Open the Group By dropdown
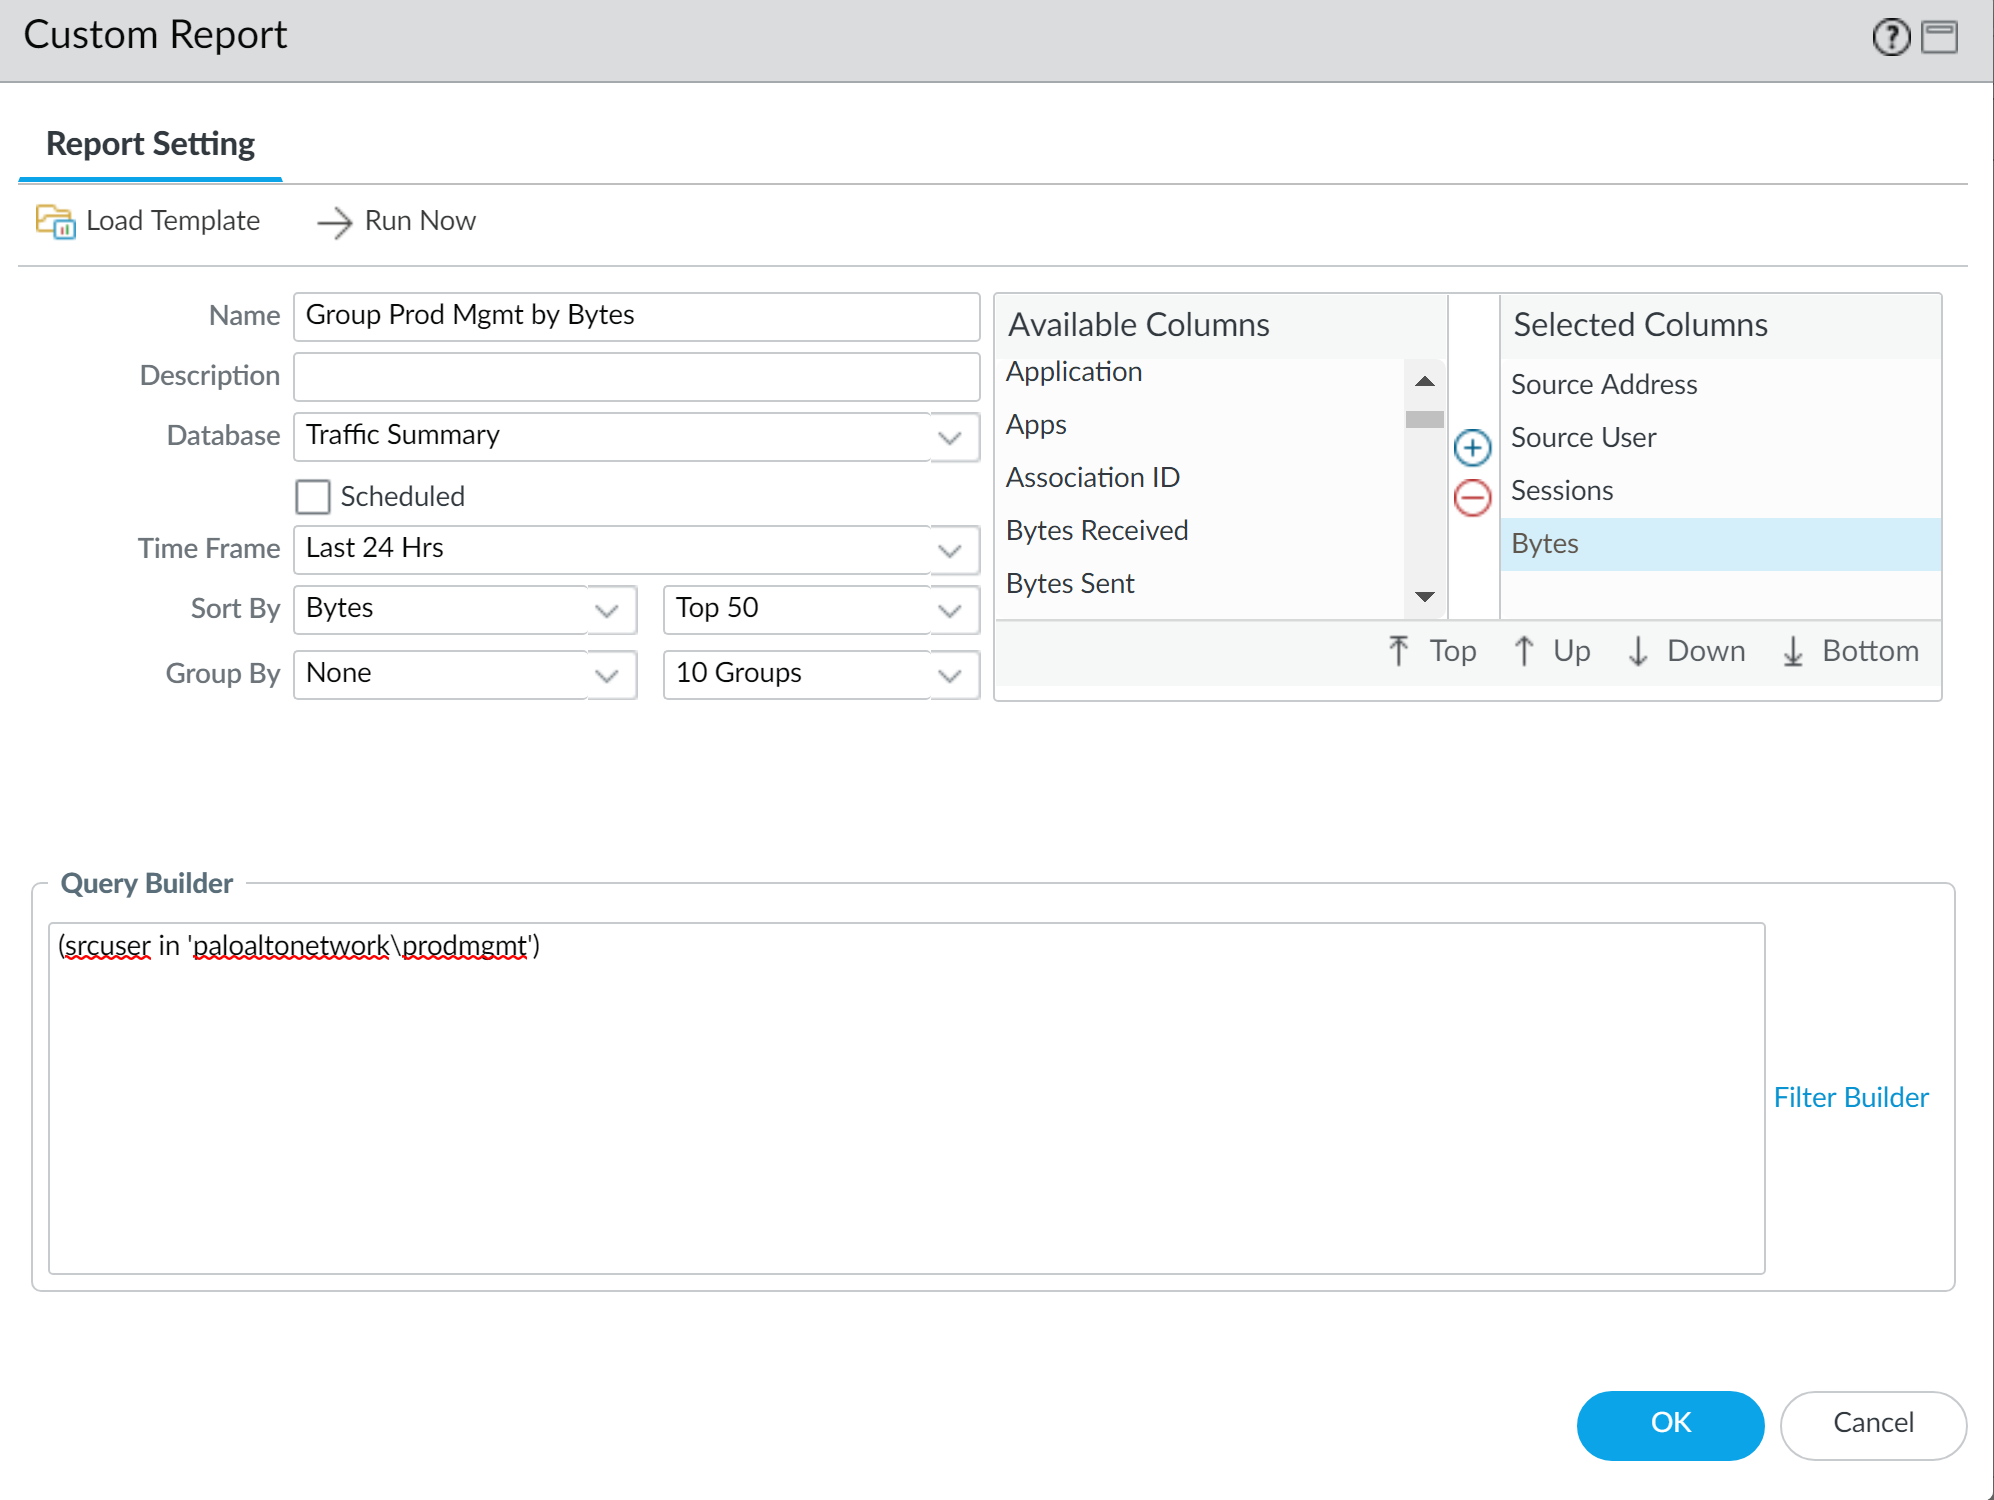The height and width of the screenshot is (1500, 1994). (x=607, y=674)
